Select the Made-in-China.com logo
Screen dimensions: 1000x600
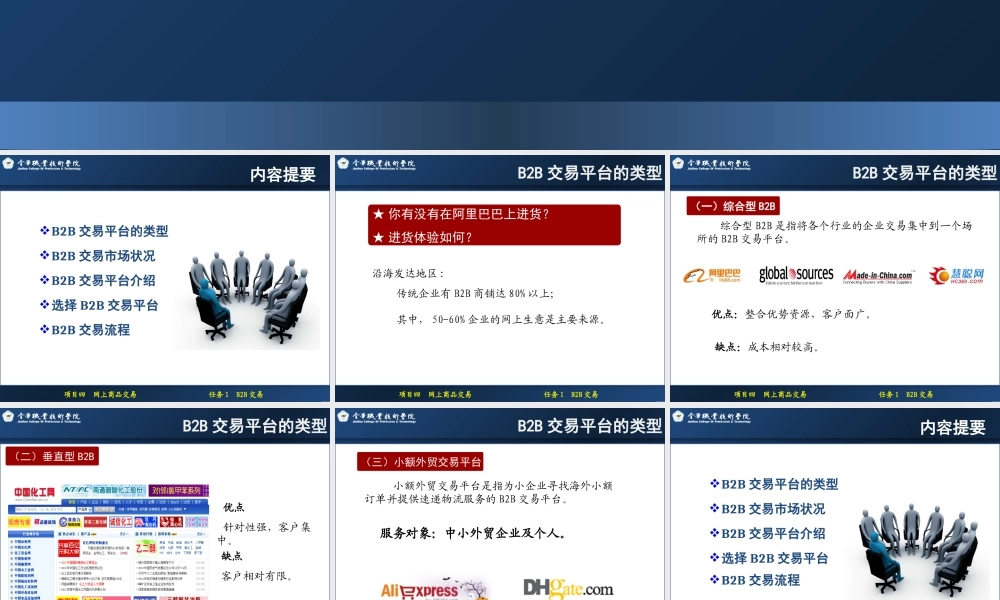877,276
